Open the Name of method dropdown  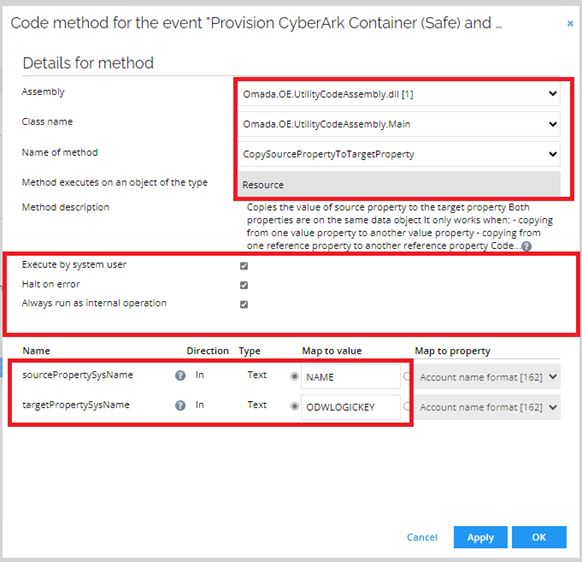pyautogui.click(x=399, y=154)
